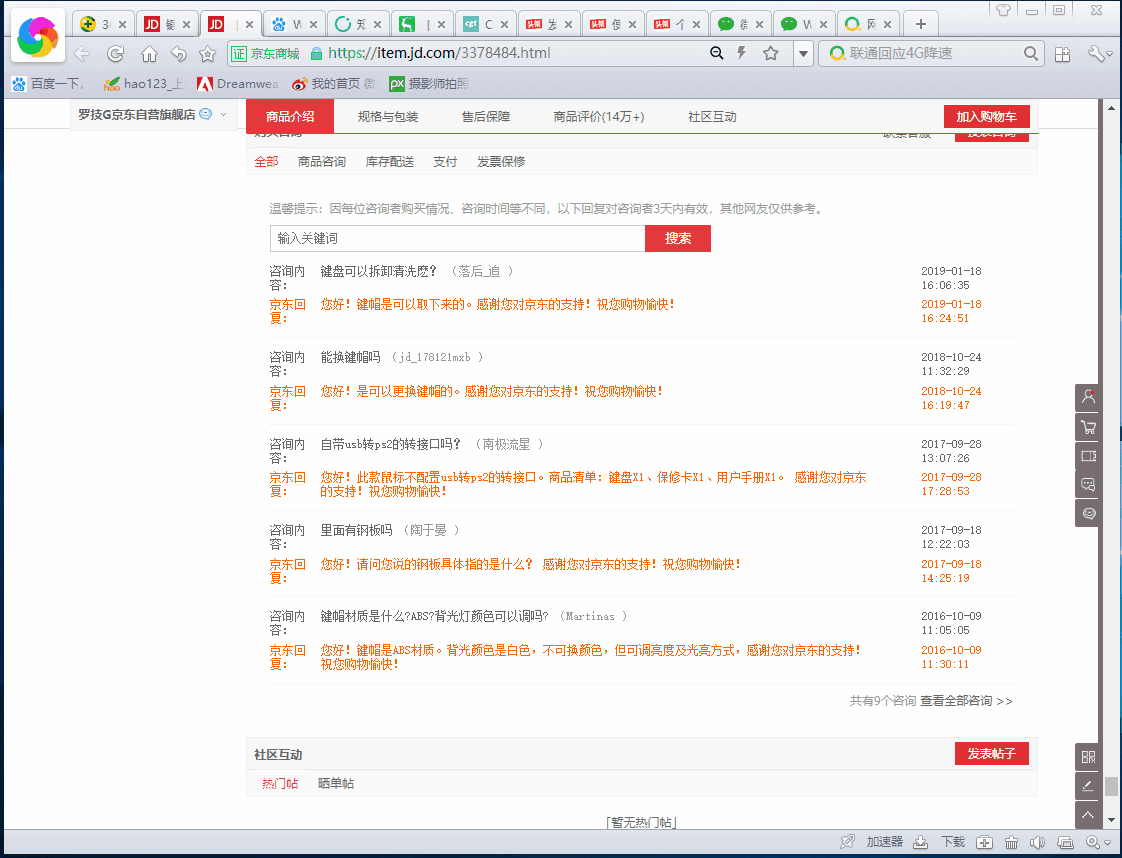
Task: Open the 摄影师拍照 bookmark
Action: coord(428,84)
